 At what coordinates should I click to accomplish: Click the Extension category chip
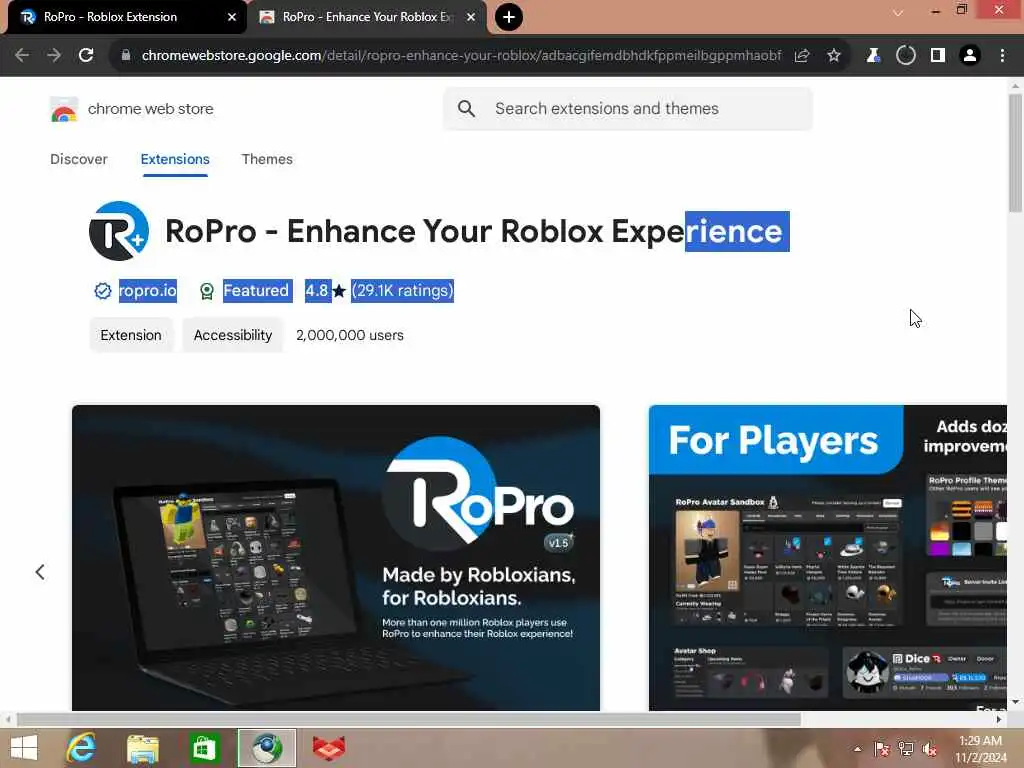131,335
